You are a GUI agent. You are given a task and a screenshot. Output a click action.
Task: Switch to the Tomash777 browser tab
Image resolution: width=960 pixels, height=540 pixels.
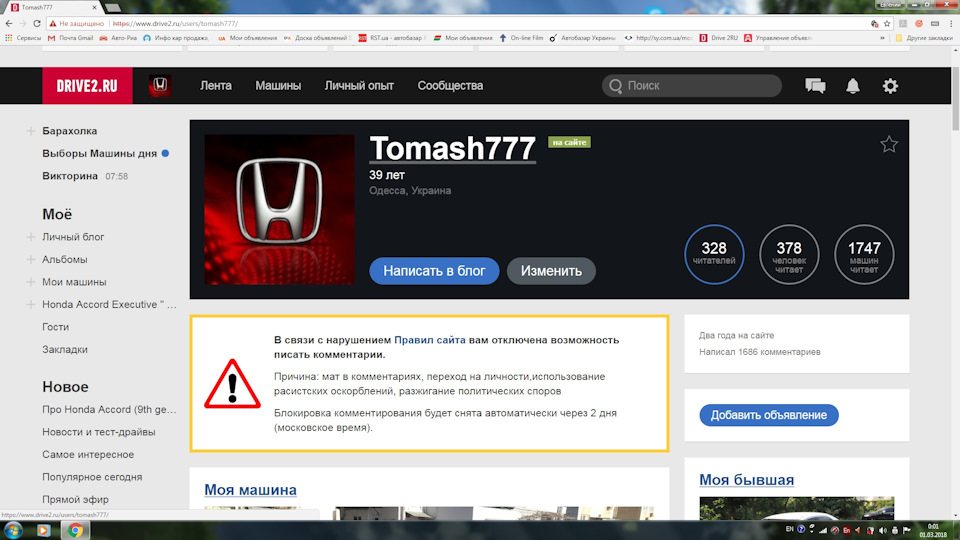pyautogui.click(x=53, y=7)
